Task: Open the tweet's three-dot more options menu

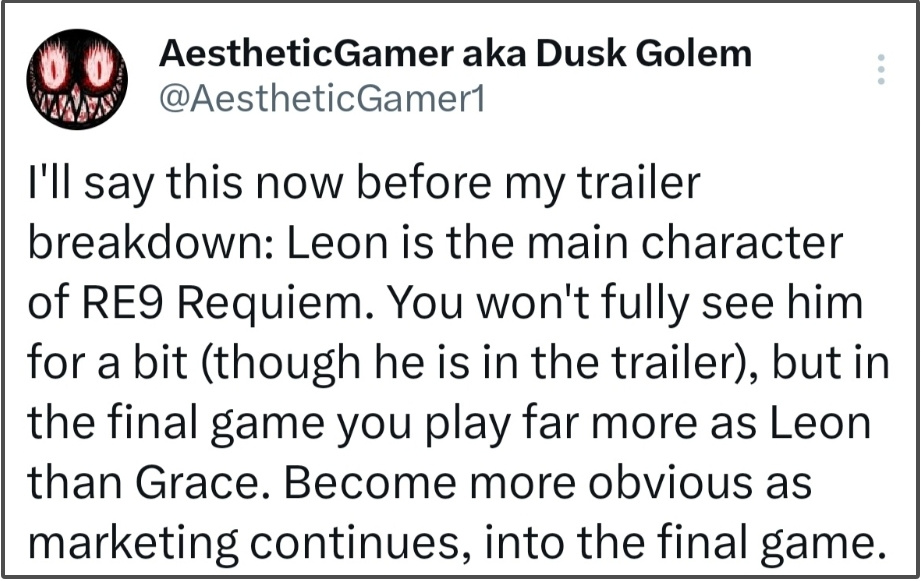Action: [881, 69]
